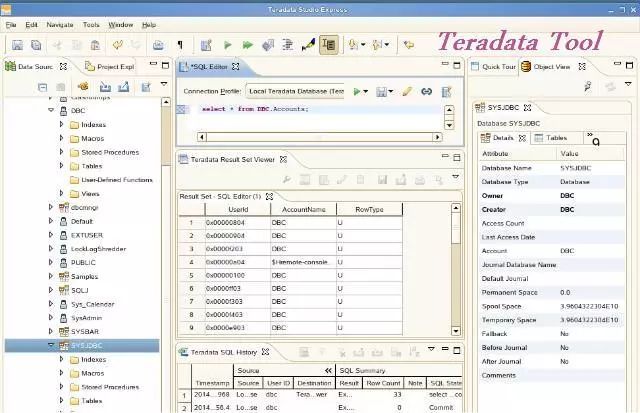Viewport: 640px width, 413px height.
Task: Open the Connection Profile dropdown
Action: pyautogui.click(x=296, y=91)
